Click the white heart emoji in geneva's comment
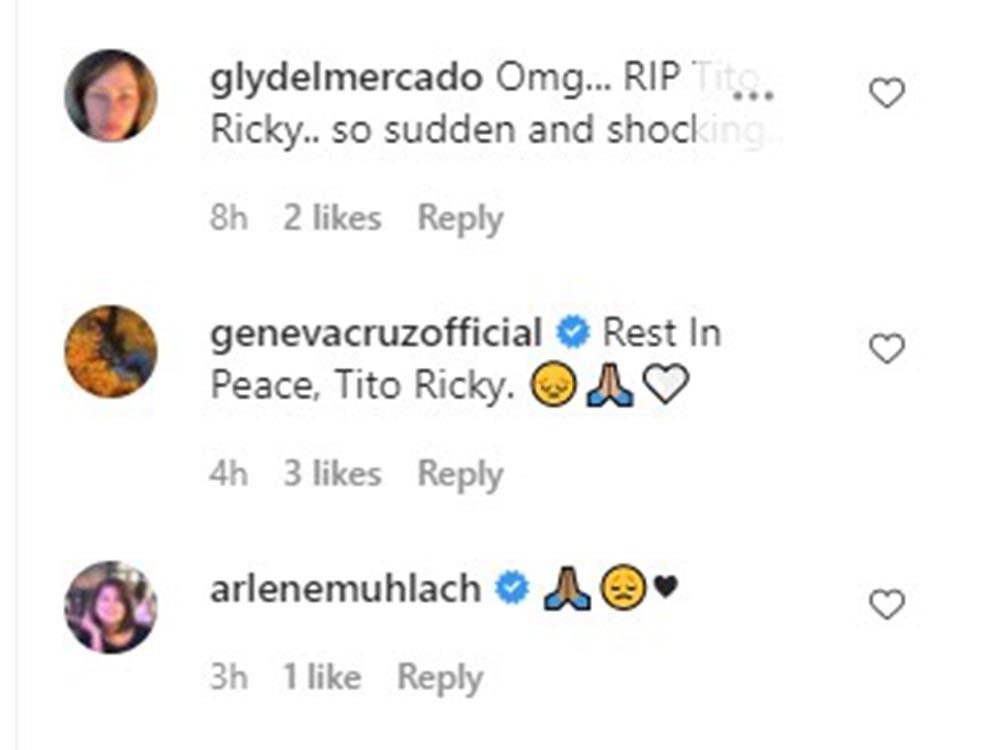This screenshot has height=750, width=1000. pyautogui.click(x=666, y=383)
